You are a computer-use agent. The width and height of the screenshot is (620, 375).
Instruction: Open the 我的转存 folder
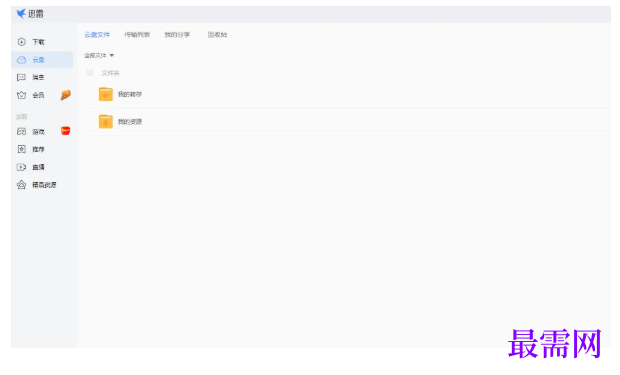point(120,94)
